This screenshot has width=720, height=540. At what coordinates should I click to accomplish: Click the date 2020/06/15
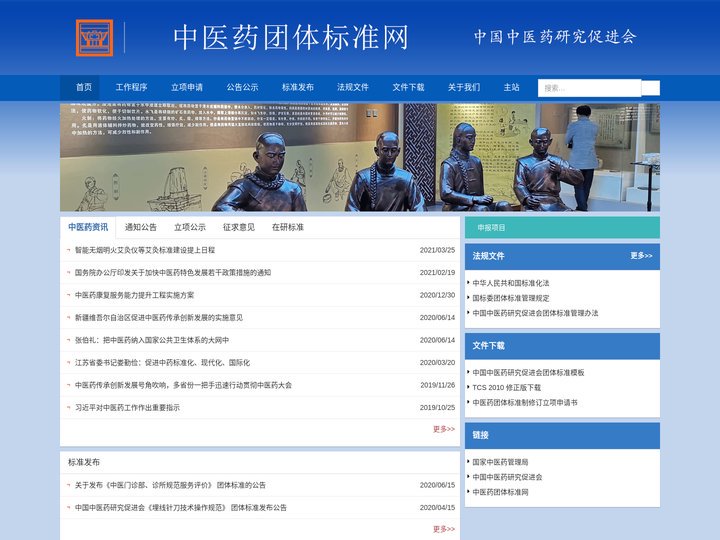coord(437,485)
